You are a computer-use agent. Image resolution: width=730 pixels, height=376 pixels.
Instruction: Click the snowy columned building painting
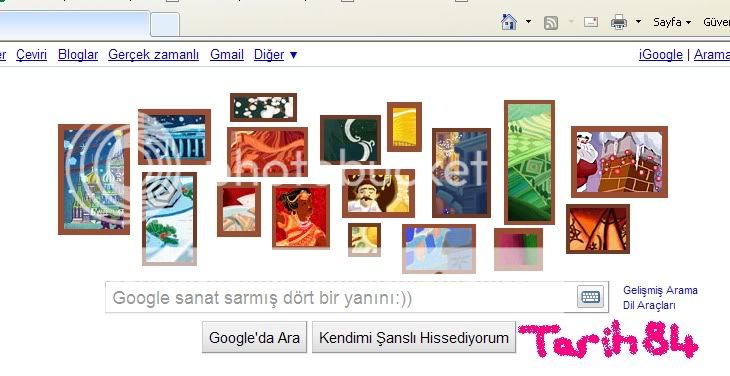tap(174, 137)
